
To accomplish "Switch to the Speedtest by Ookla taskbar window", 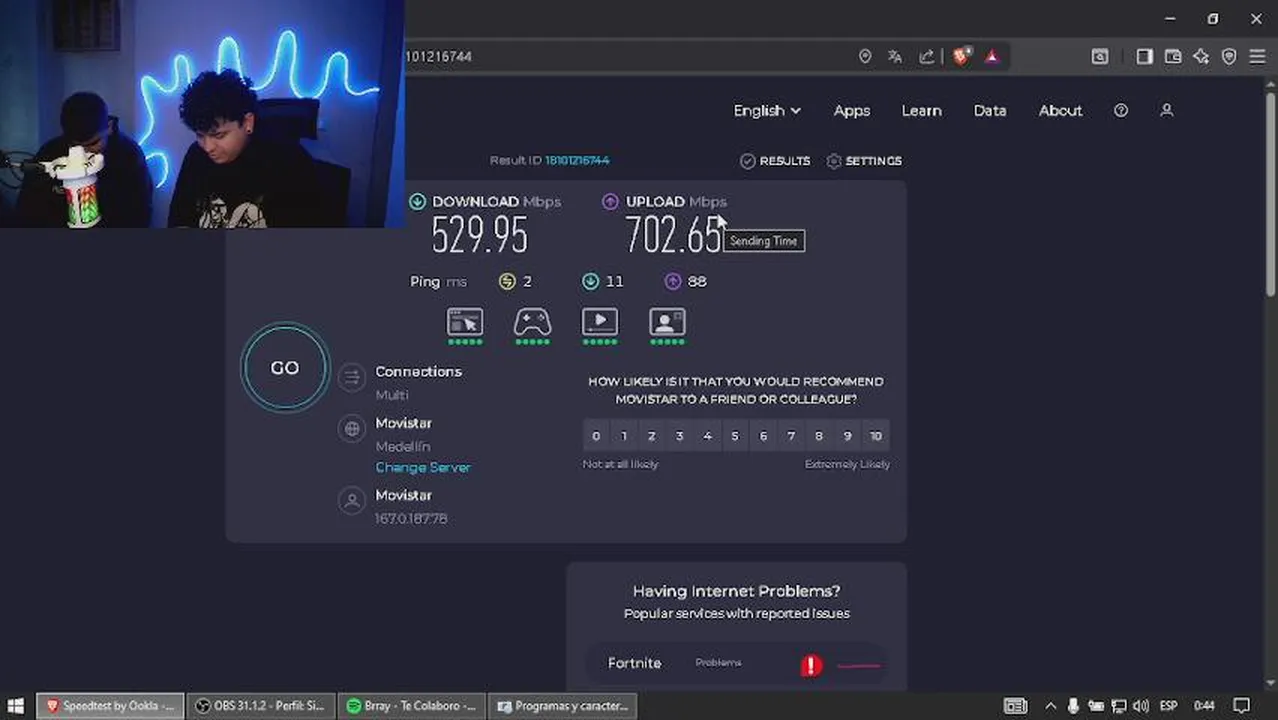I will point(110,706).
